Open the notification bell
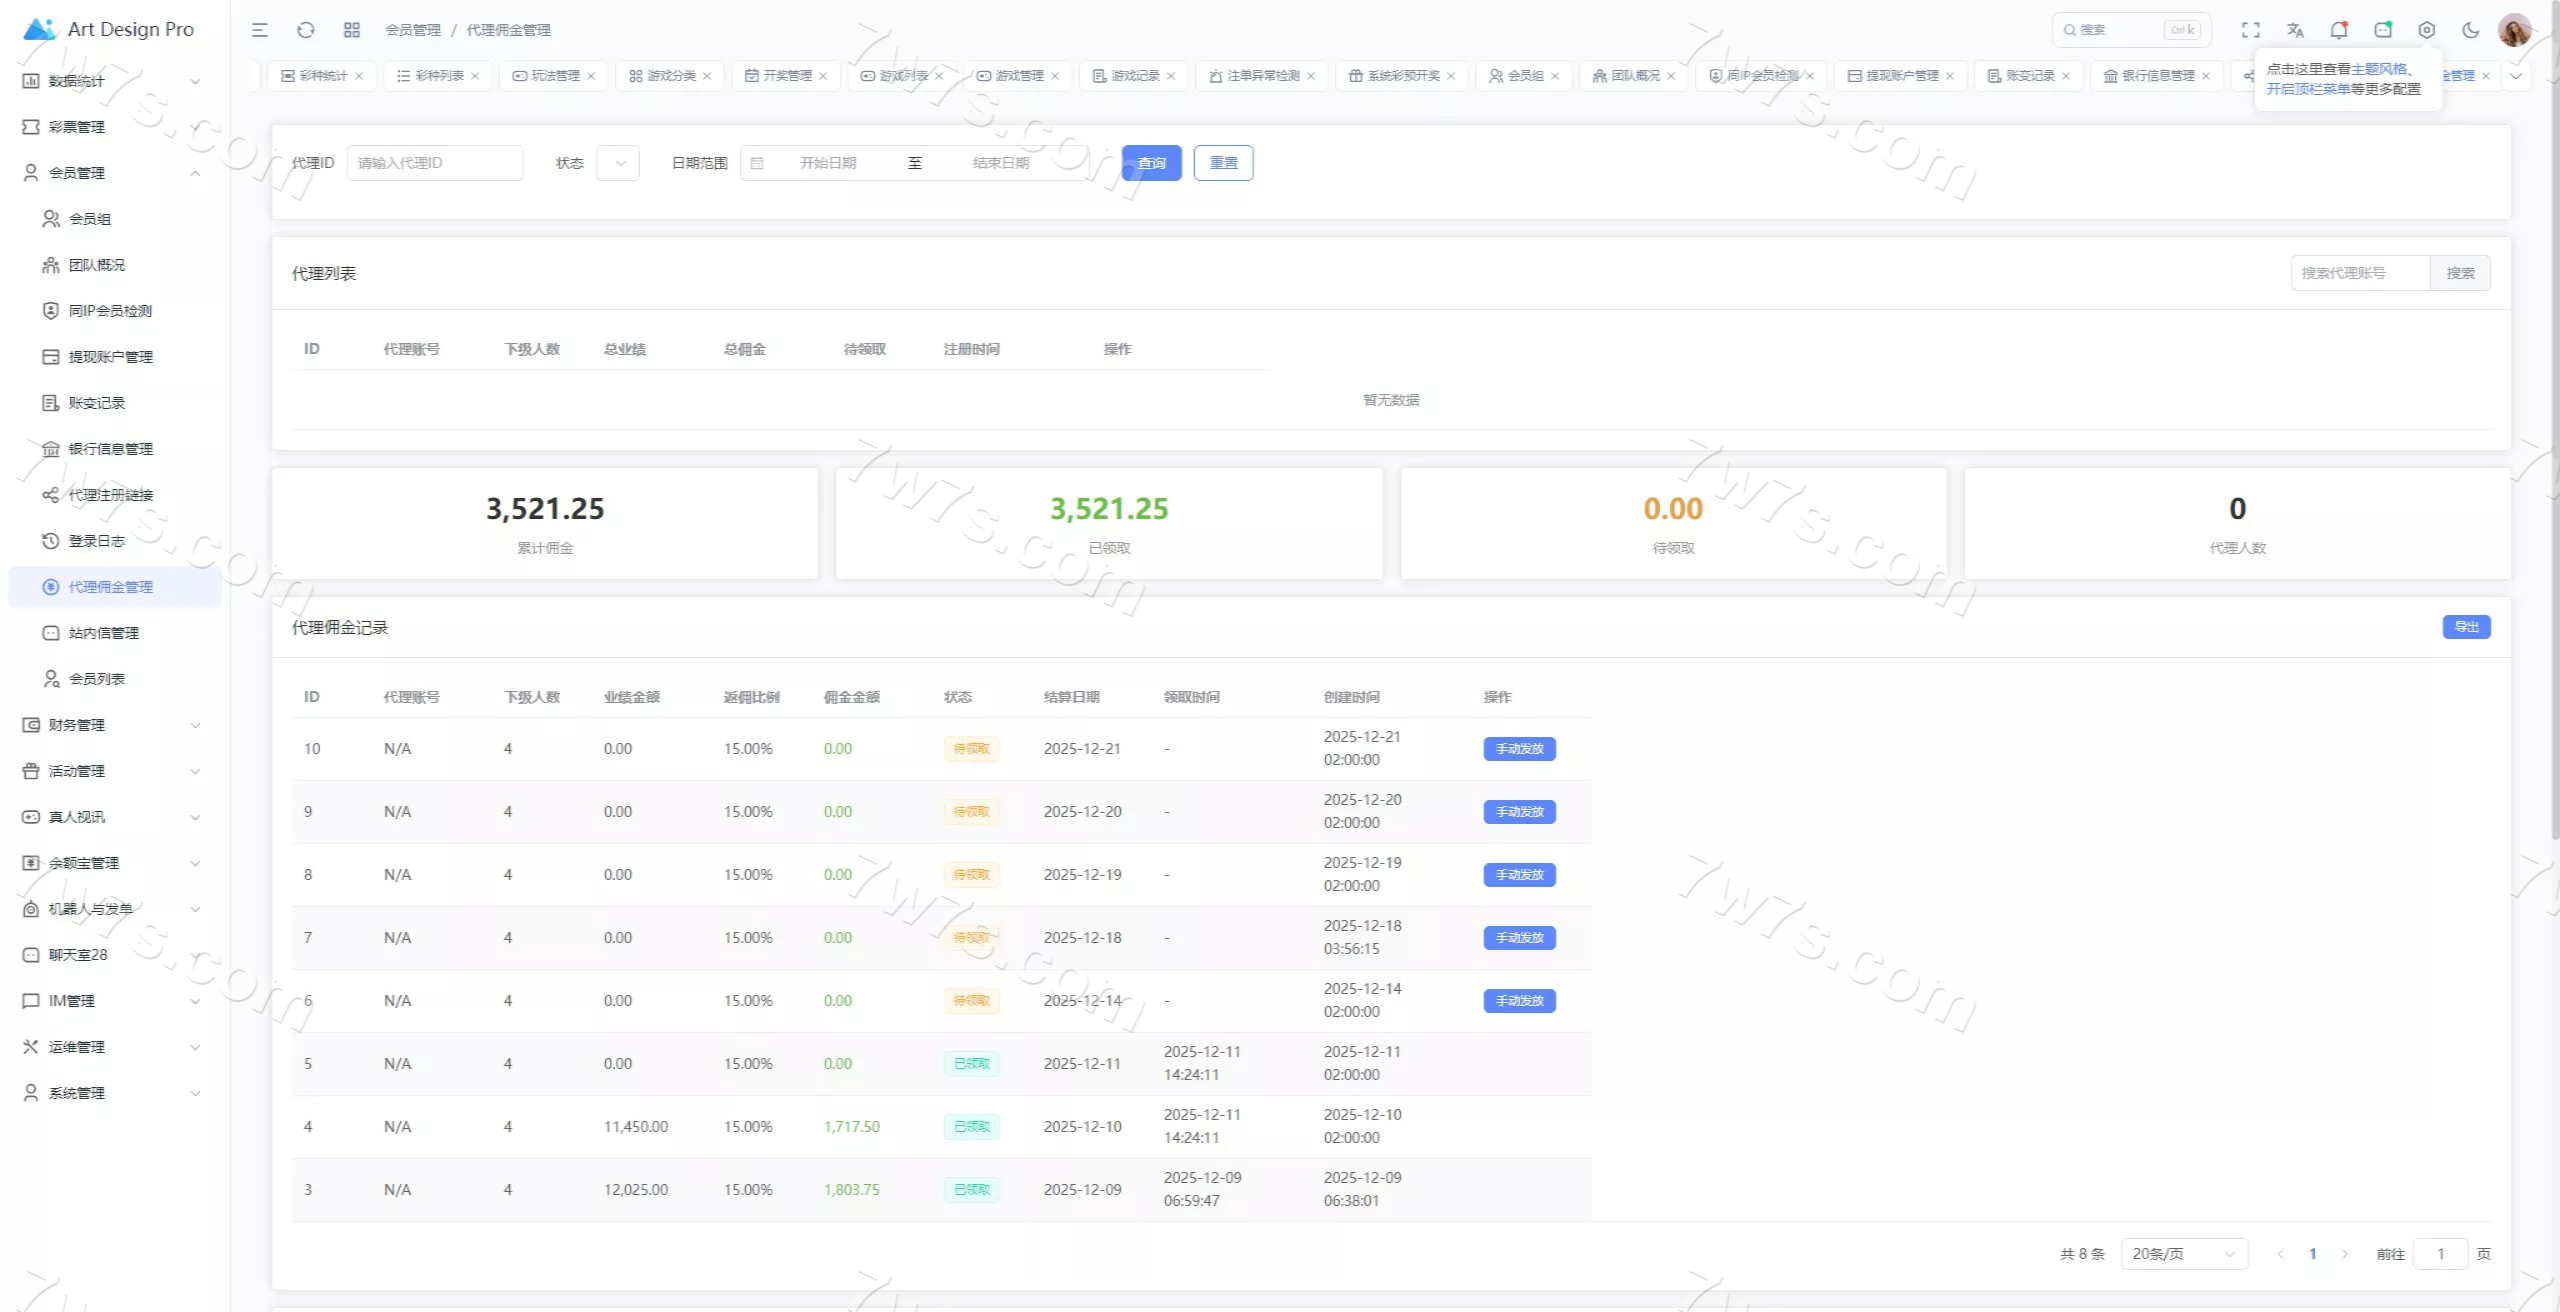This screenshot has width=2560, height=1312. point(2338,30)
